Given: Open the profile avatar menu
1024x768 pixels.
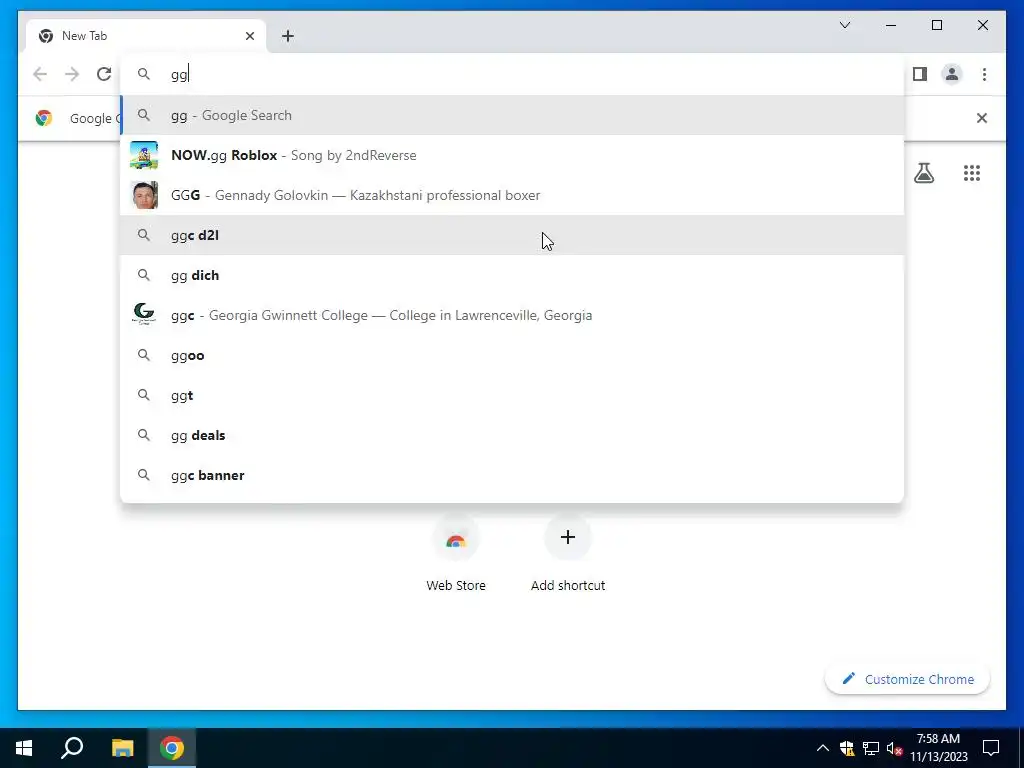Looking at the screenshot, I should pos(952,74).
